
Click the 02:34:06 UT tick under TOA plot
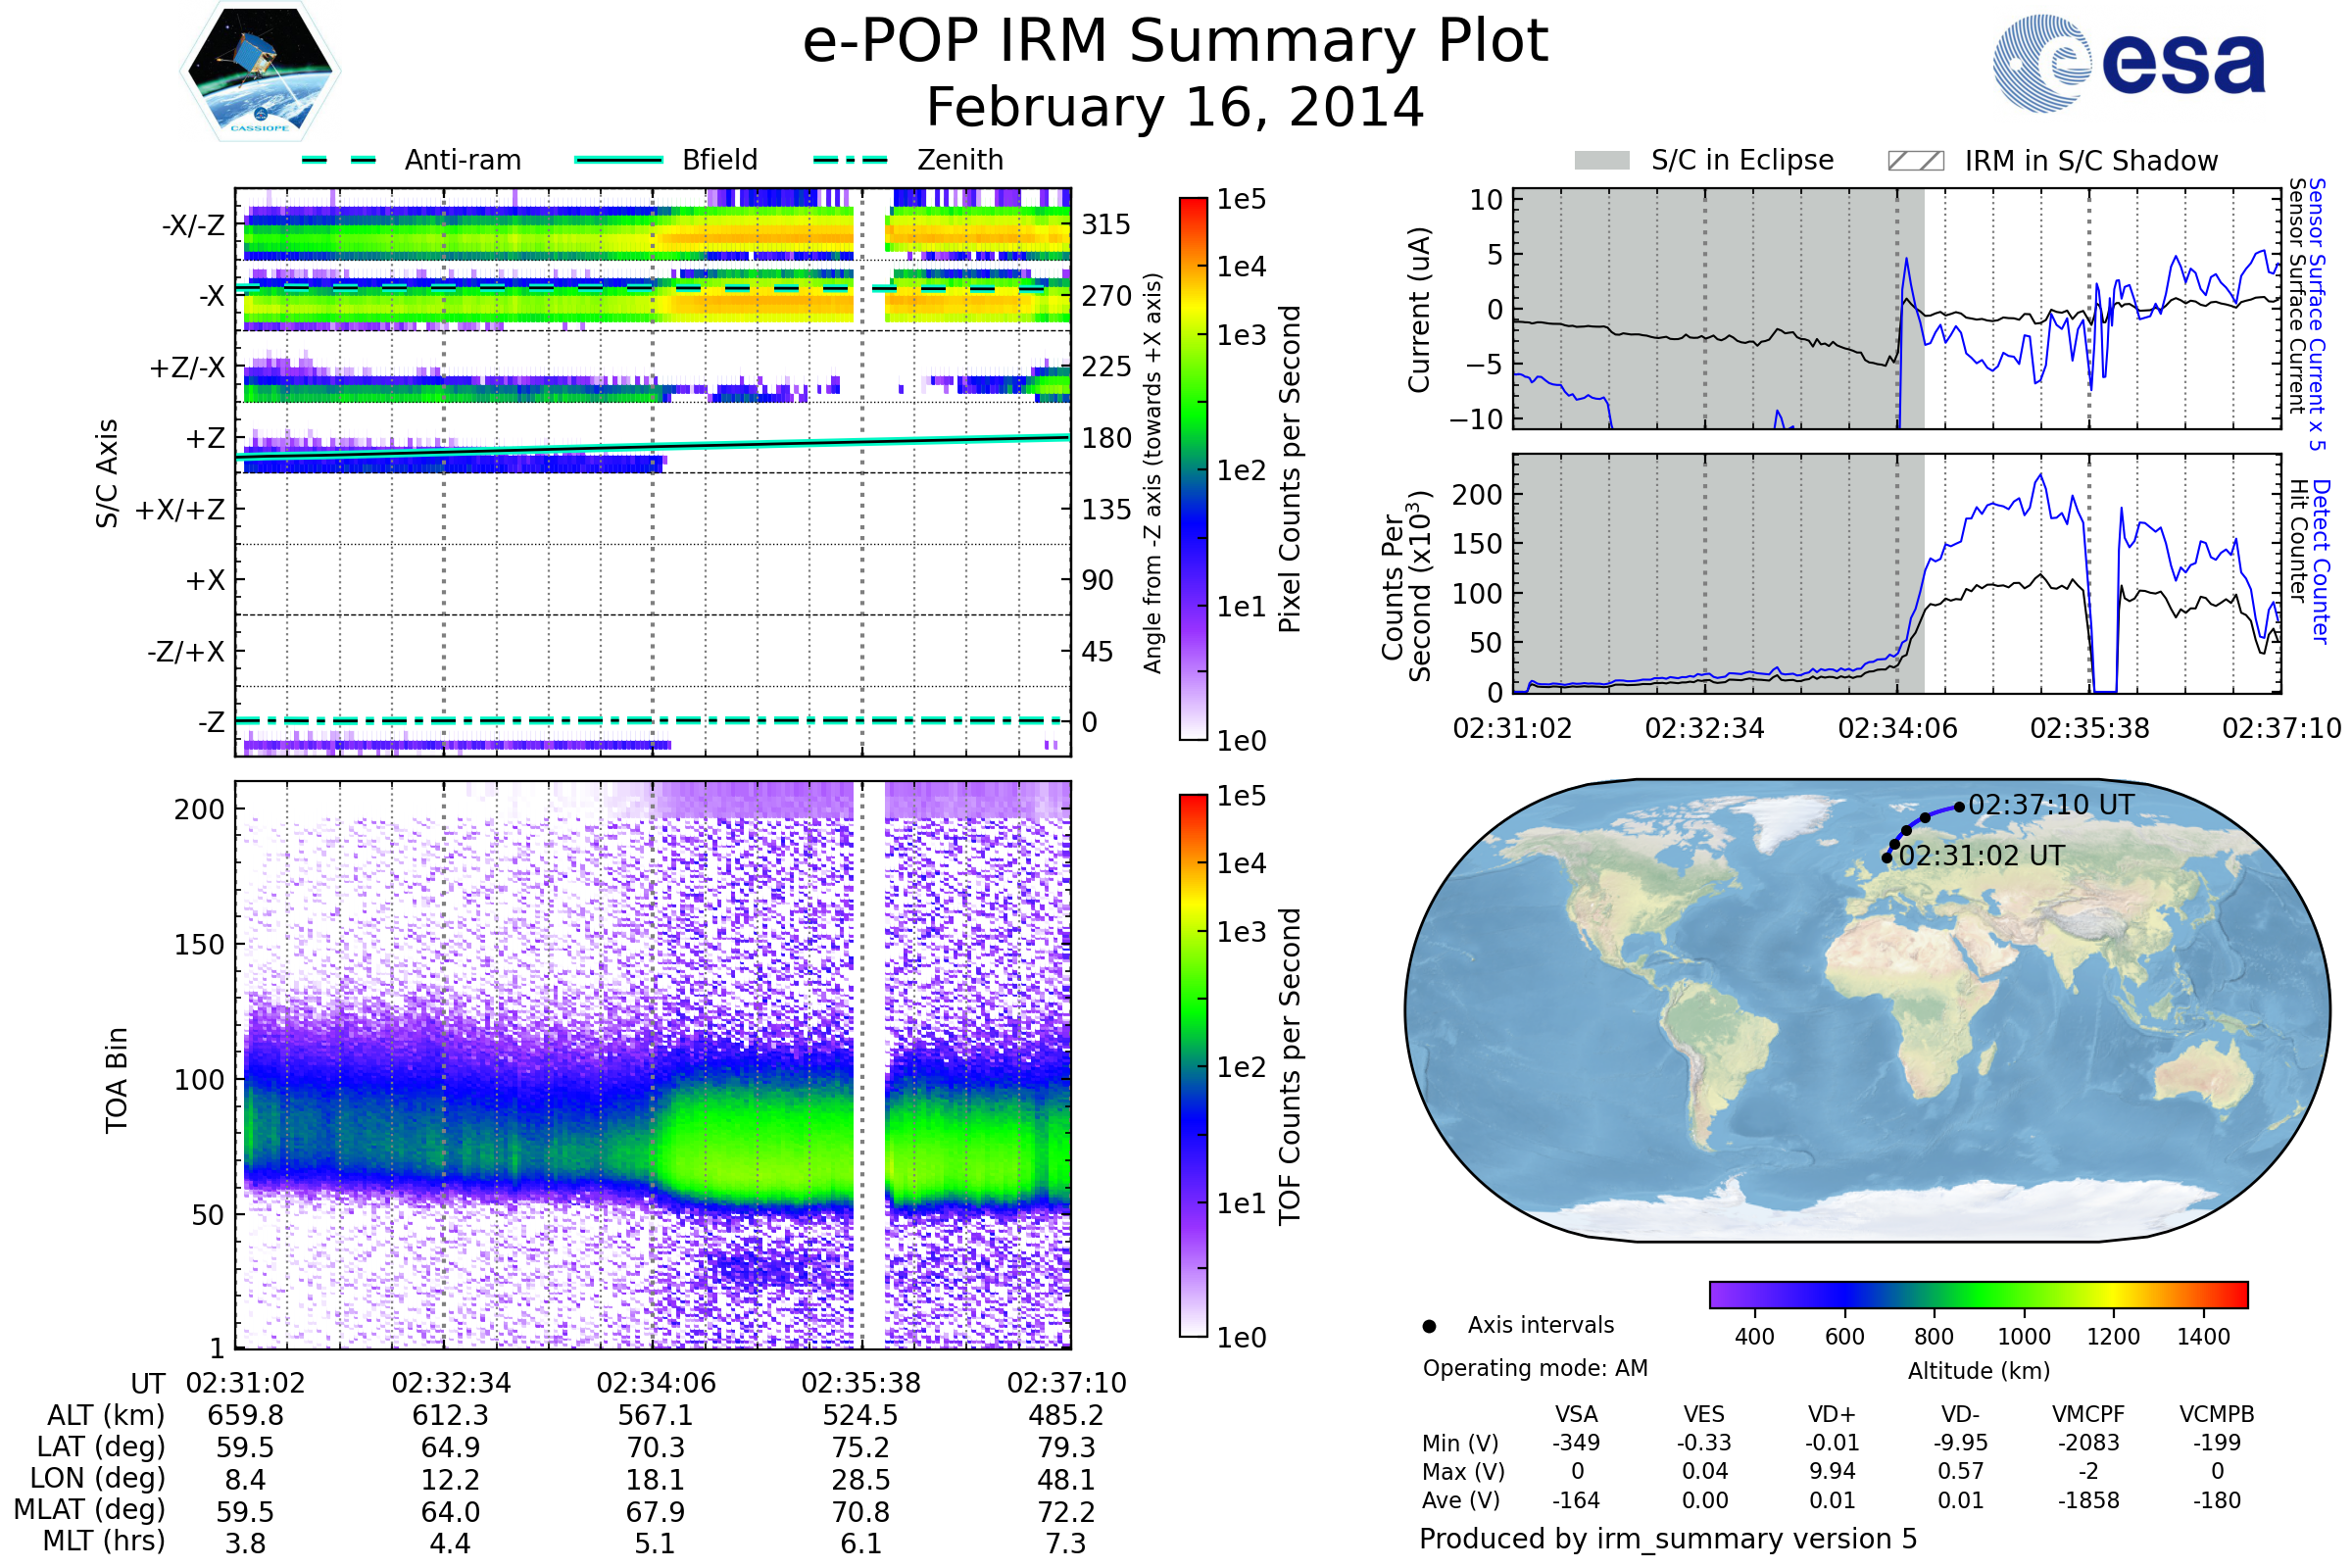click(x=656, y=1383)
